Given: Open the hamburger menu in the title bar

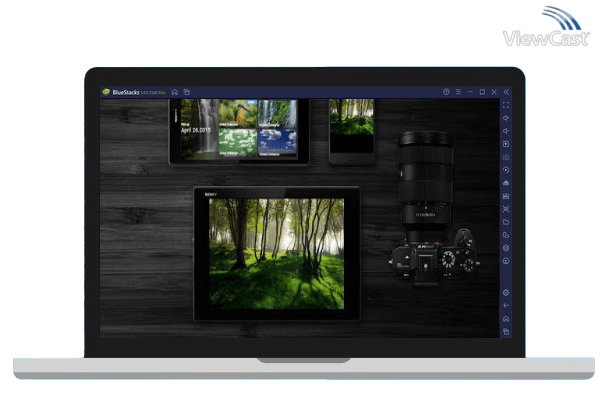Looking at the screenshot, I should coord(458,92).
